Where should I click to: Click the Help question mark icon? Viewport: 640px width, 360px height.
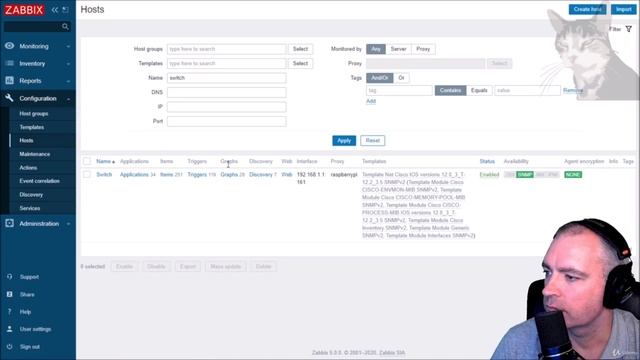point(9,312)
